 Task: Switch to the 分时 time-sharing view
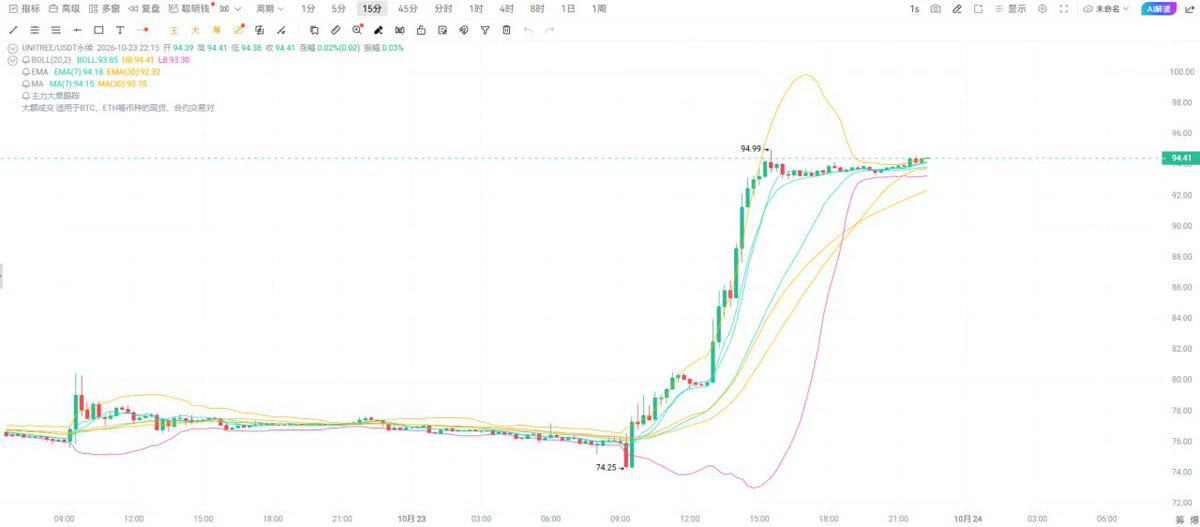pos(443,8)
